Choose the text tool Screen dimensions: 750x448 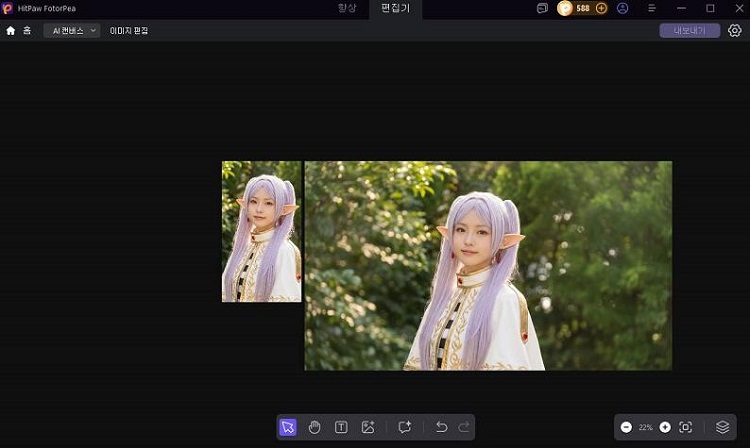tap(341, 427)
